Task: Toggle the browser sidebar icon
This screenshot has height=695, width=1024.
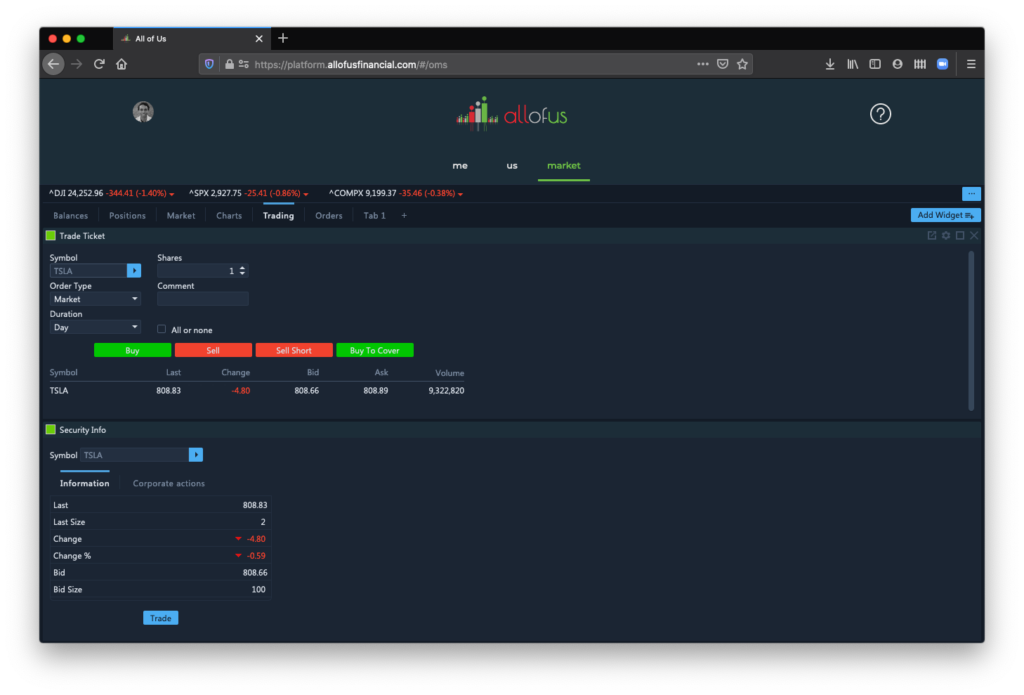Action: [x=875, y=64]
